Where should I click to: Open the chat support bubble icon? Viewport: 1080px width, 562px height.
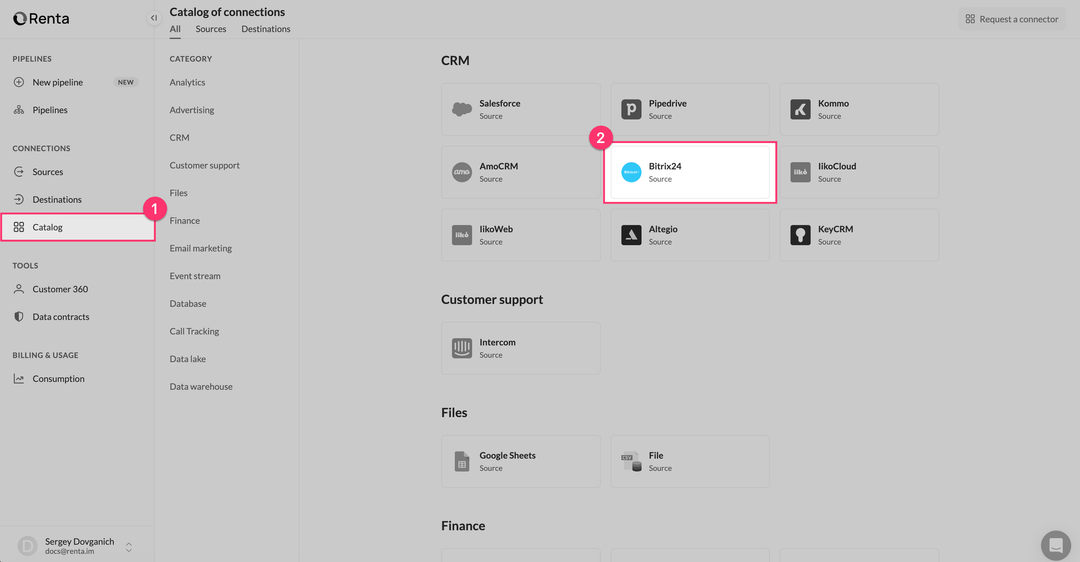[x=1055, y=545]
